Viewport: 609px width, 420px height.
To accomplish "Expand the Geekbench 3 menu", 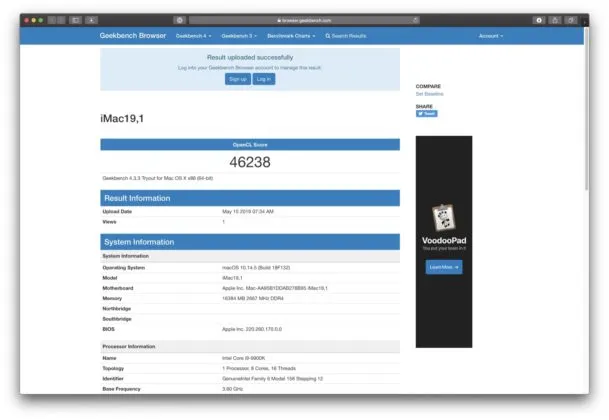I will [x=239, y=36].
